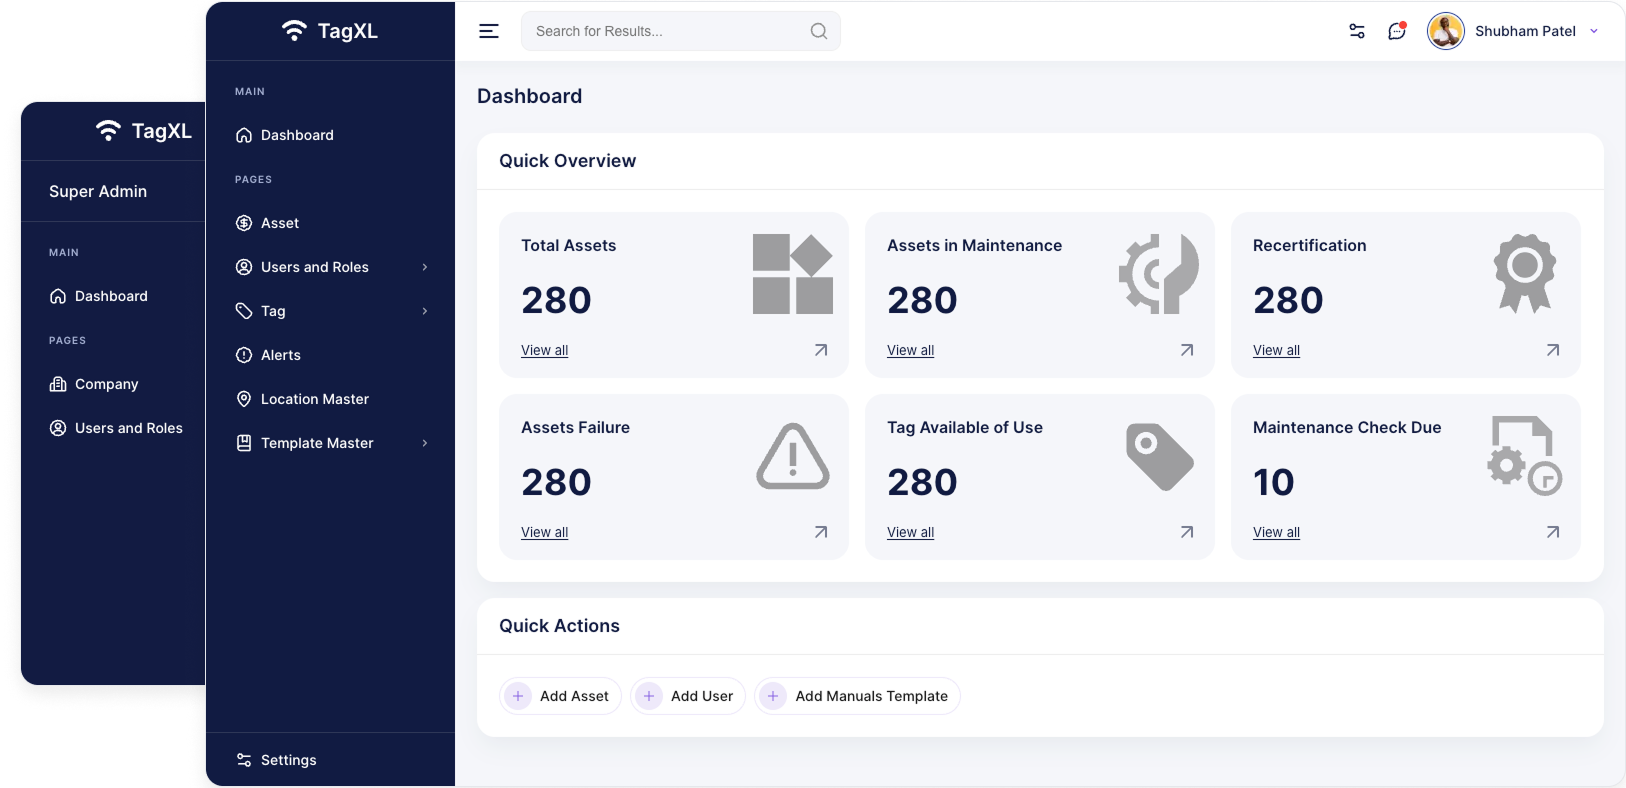Open the Shubham Patel profile dropdown
Screen dimensions: 1626x788
(1594, 31)
